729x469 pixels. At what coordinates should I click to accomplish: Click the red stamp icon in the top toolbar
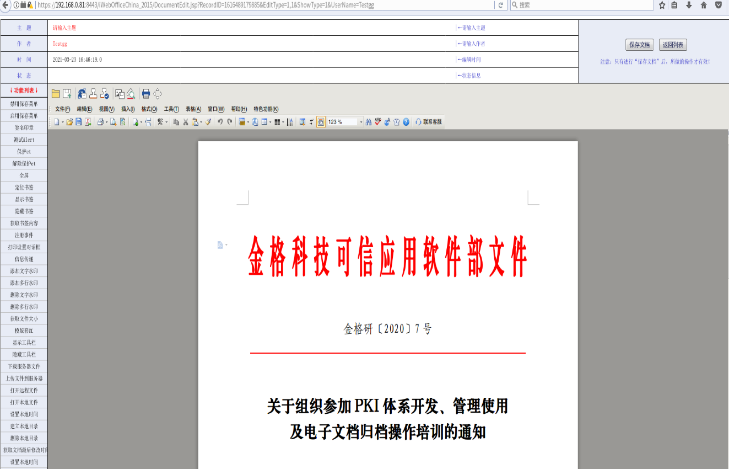click(x=93, y=94)
